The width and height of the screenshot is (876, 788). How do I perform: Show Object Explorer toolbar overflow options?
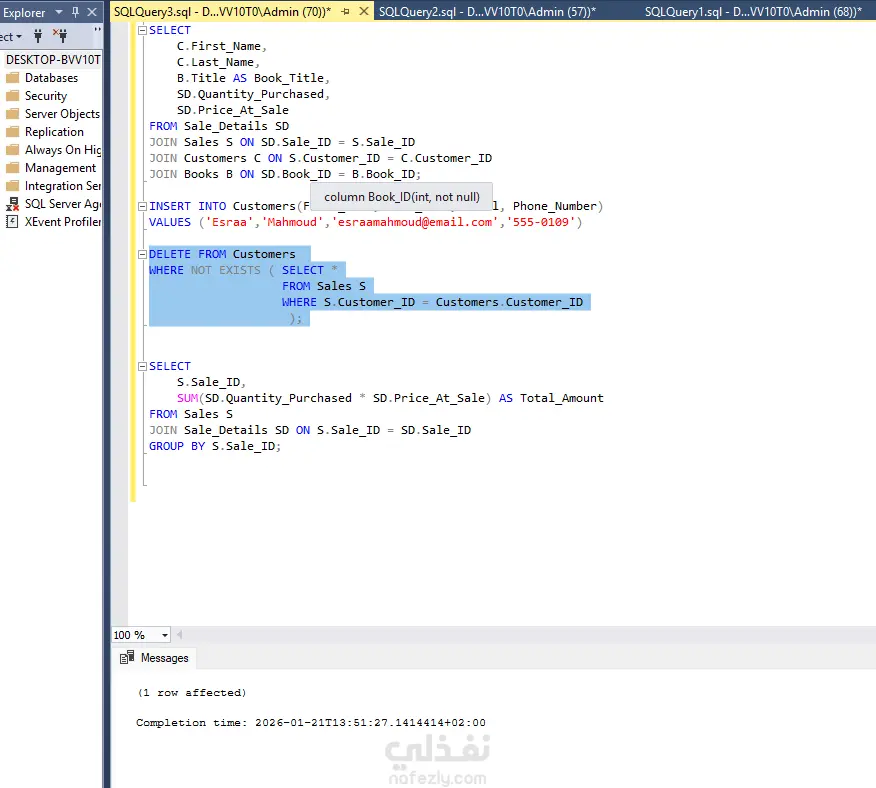97,30
